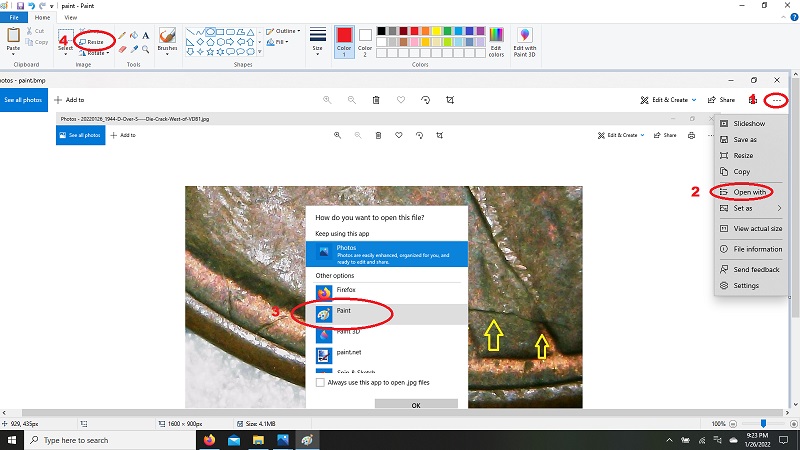The image size is (800, 450).
Task: Check Always use this app to open .jpg files
Action: tap(320, 382)
